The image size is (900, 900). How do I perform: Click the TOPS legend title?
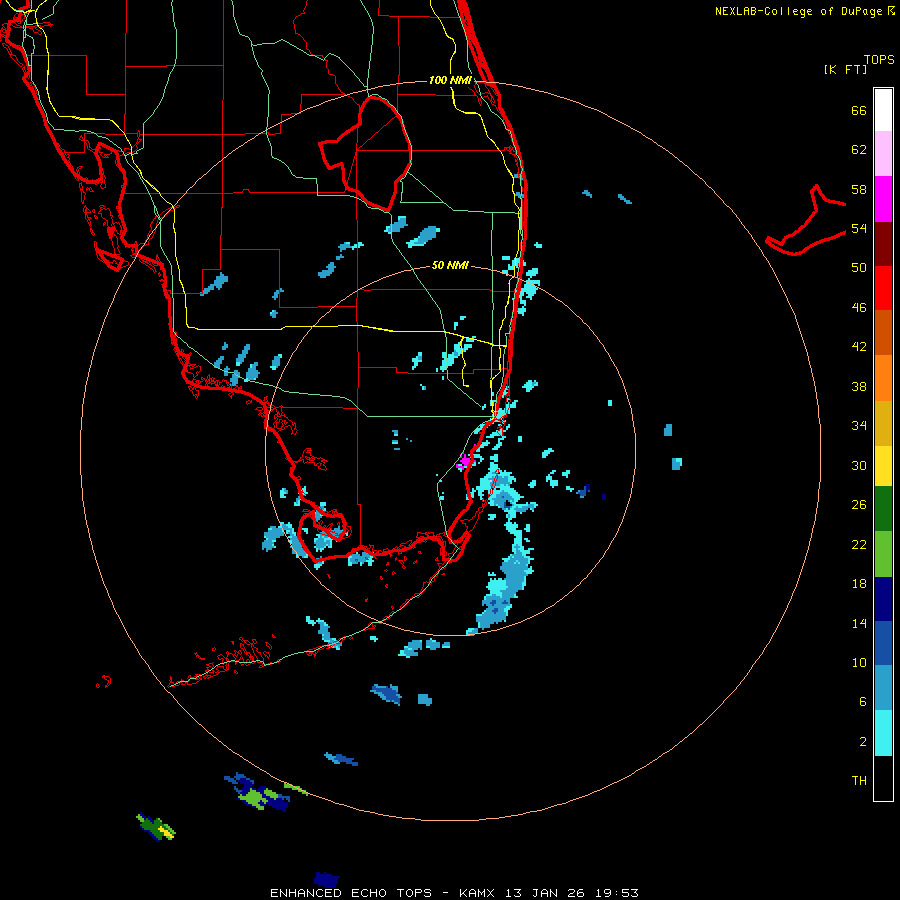(879, 59)
